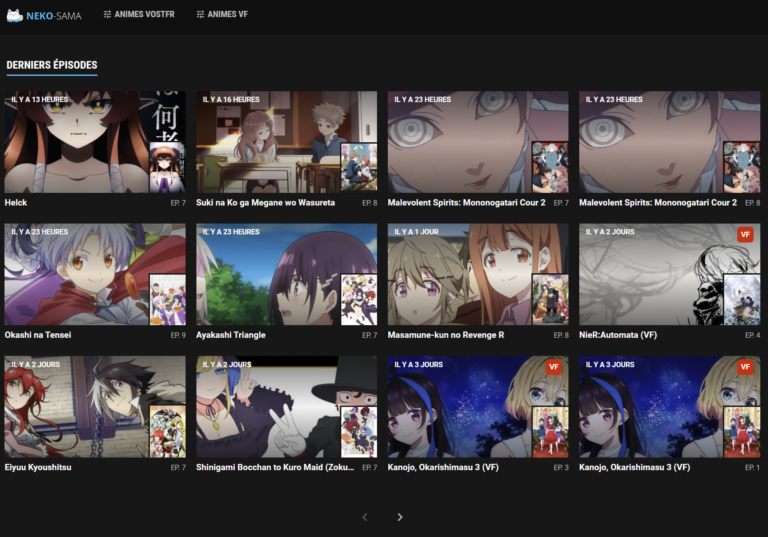
Task: Click the filter icon beside Animes VOSTFR
Action: [x=107, y=15]
